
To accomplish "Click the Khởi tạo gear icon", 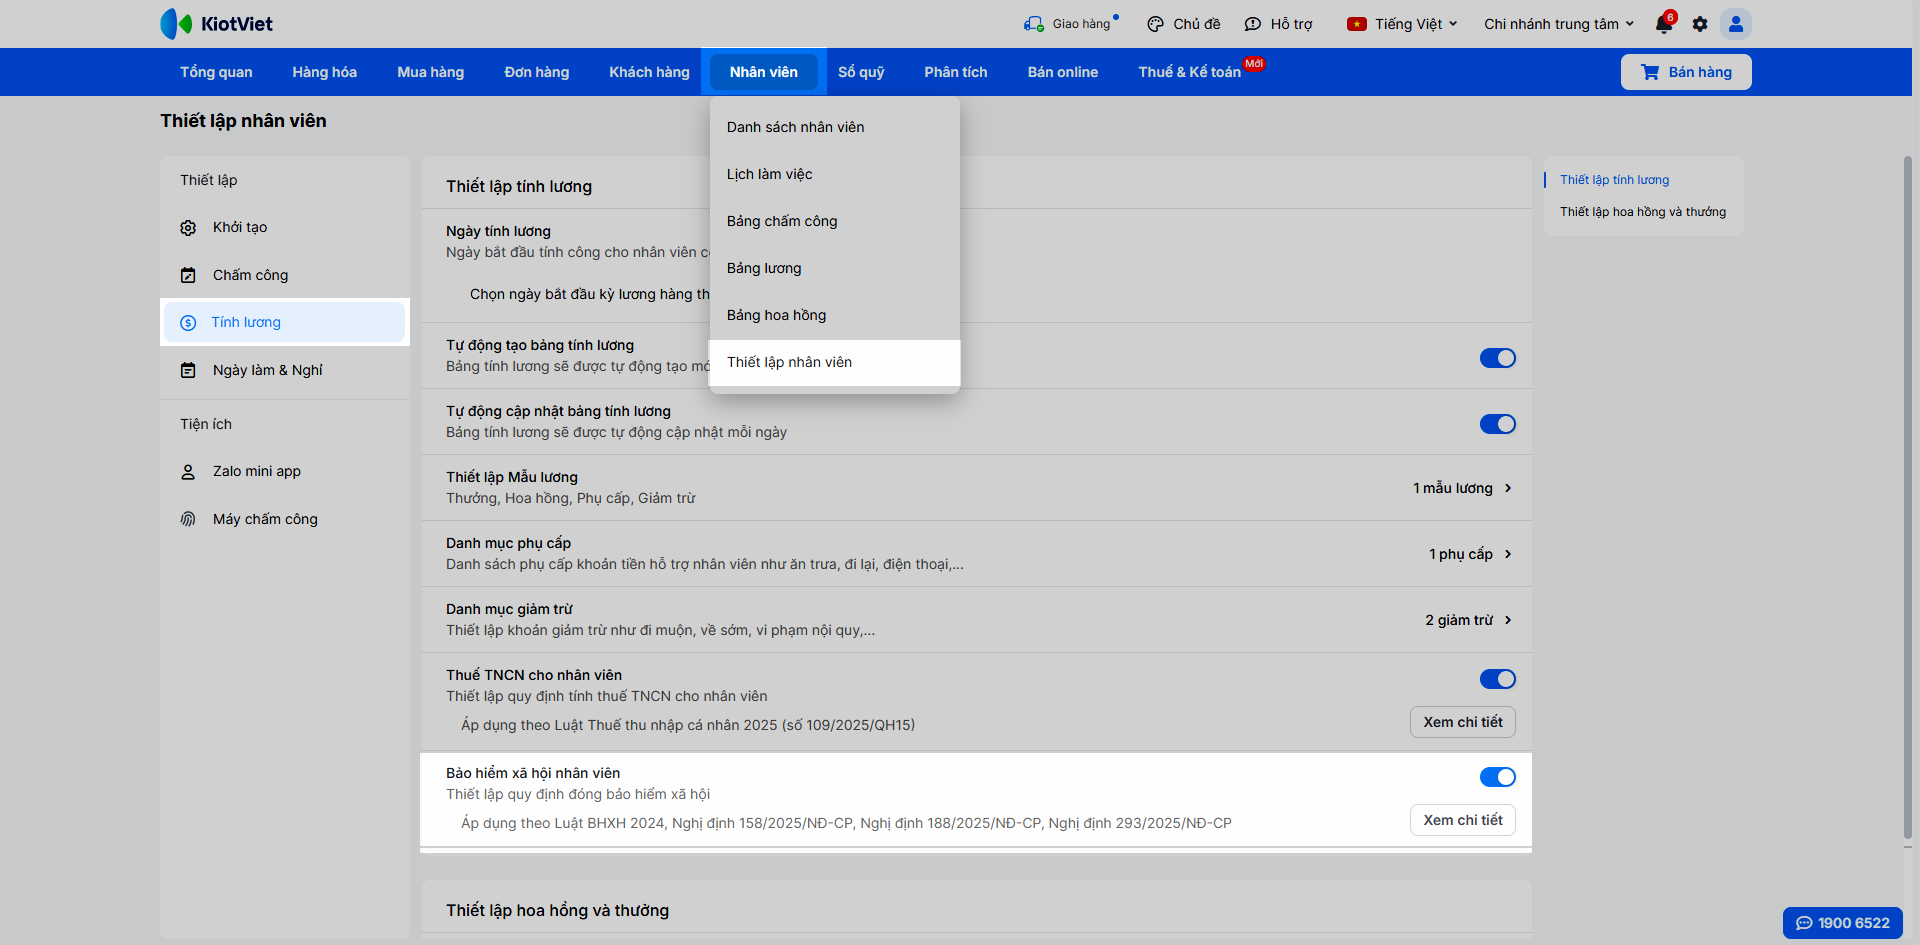I will coord(188,228).
